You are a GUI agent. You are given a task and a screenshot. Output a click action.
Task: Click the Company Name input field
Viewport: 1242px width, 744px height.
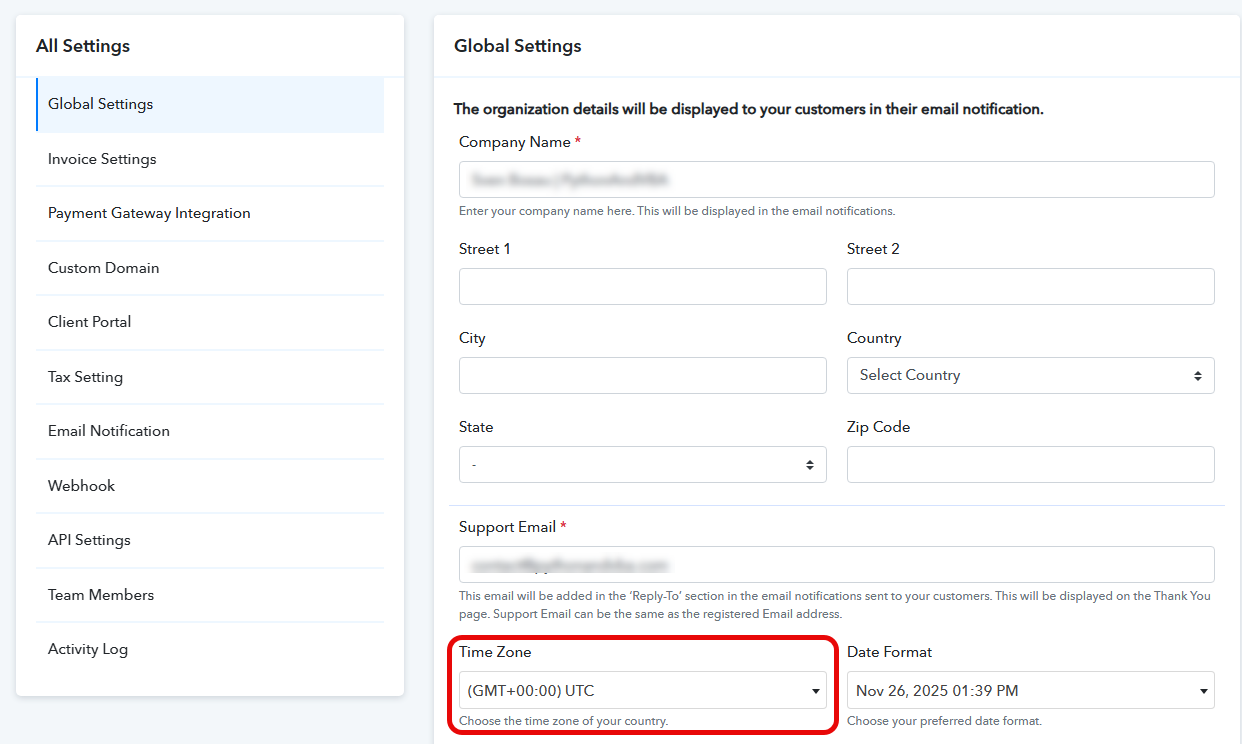(x=836, y=180)
